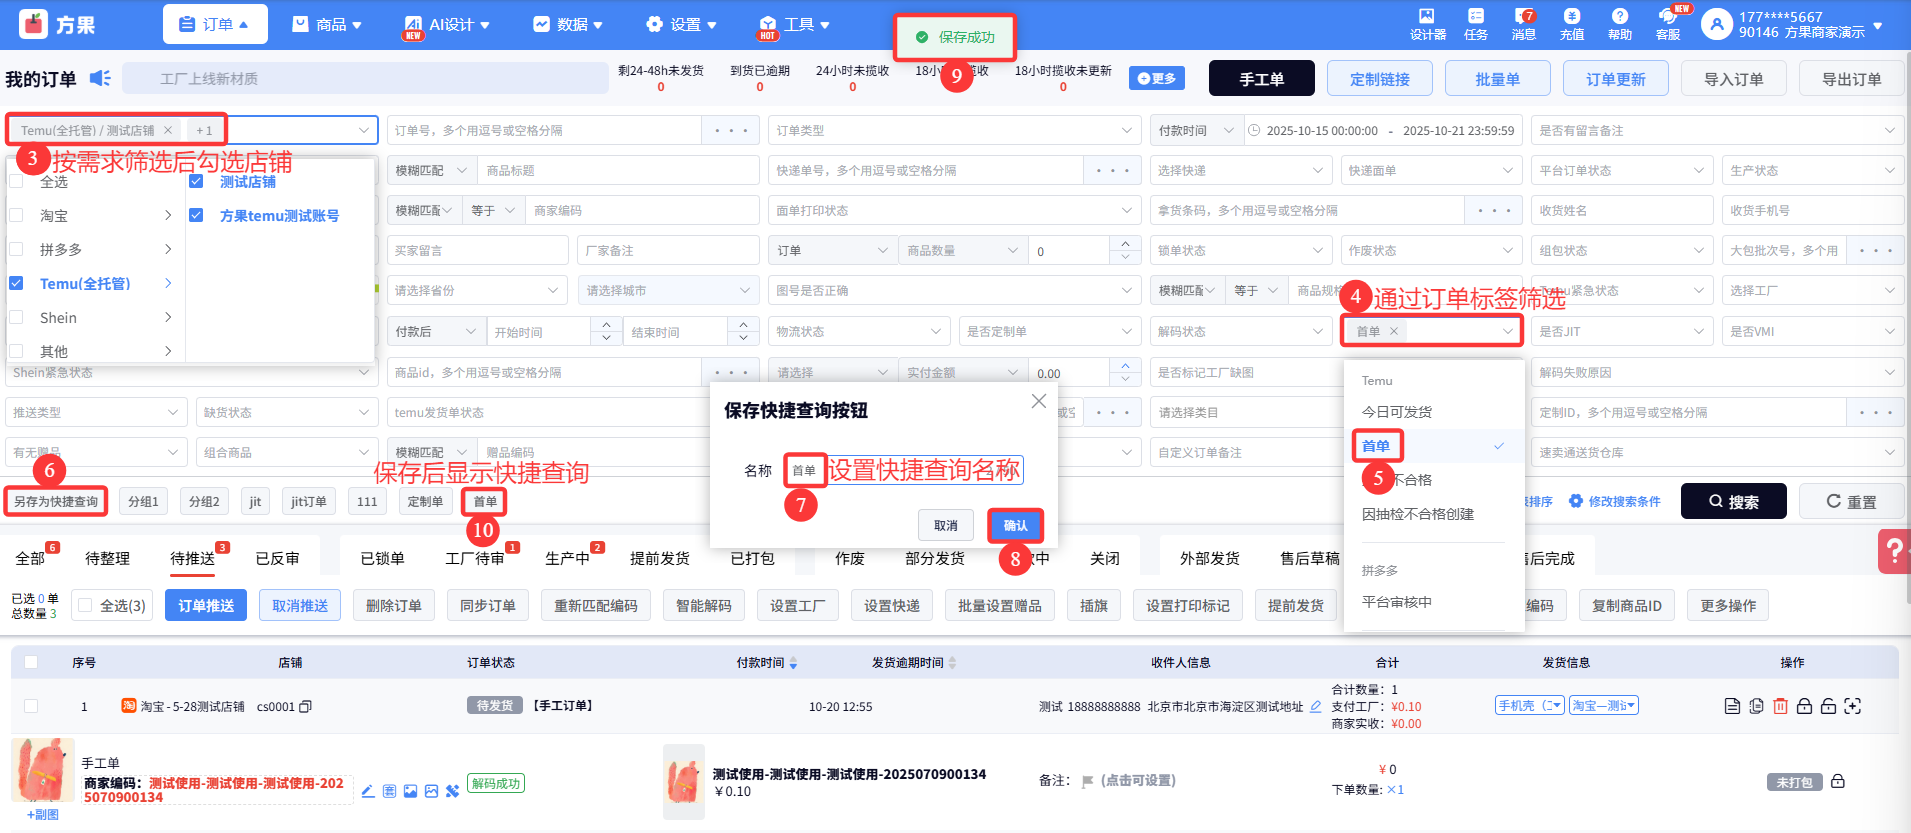Close the 保存快捷查询按钮 dialog with X
This screenshot has height=833, width=1911.
click(1039, 401)
